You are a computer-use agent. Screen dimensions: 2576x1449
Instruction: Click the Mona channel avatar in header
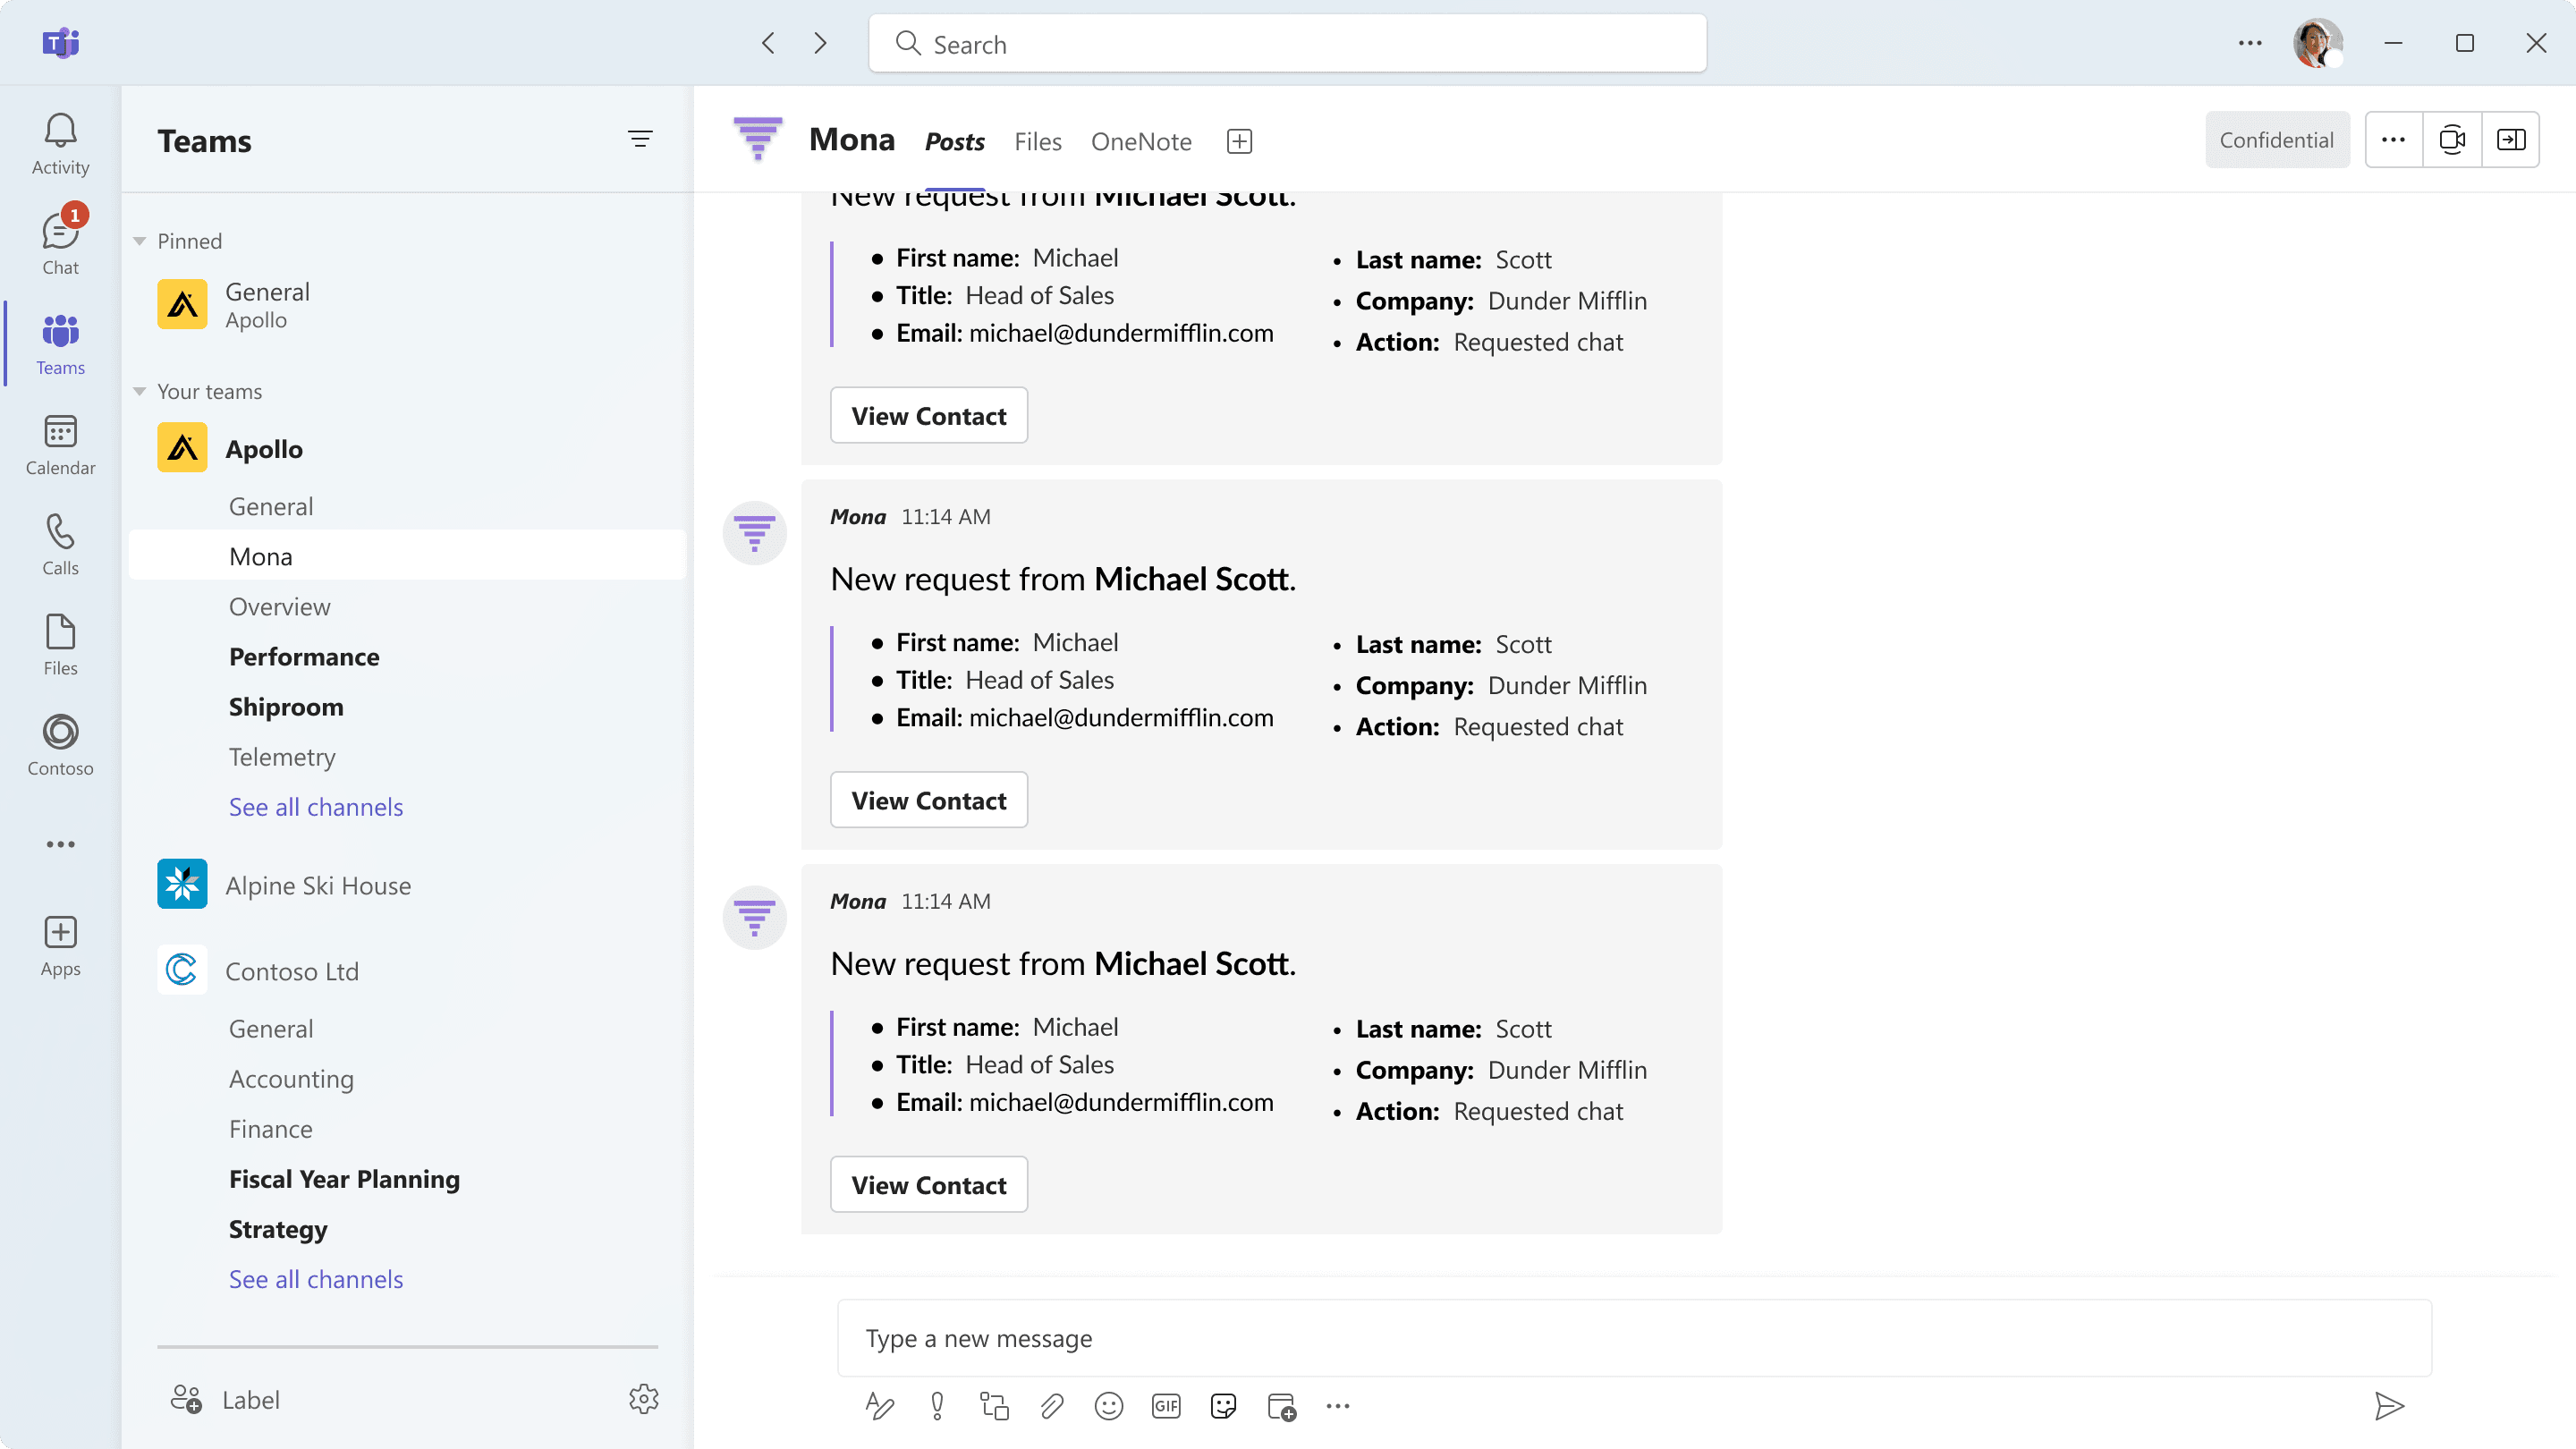[x=757, y=139]
